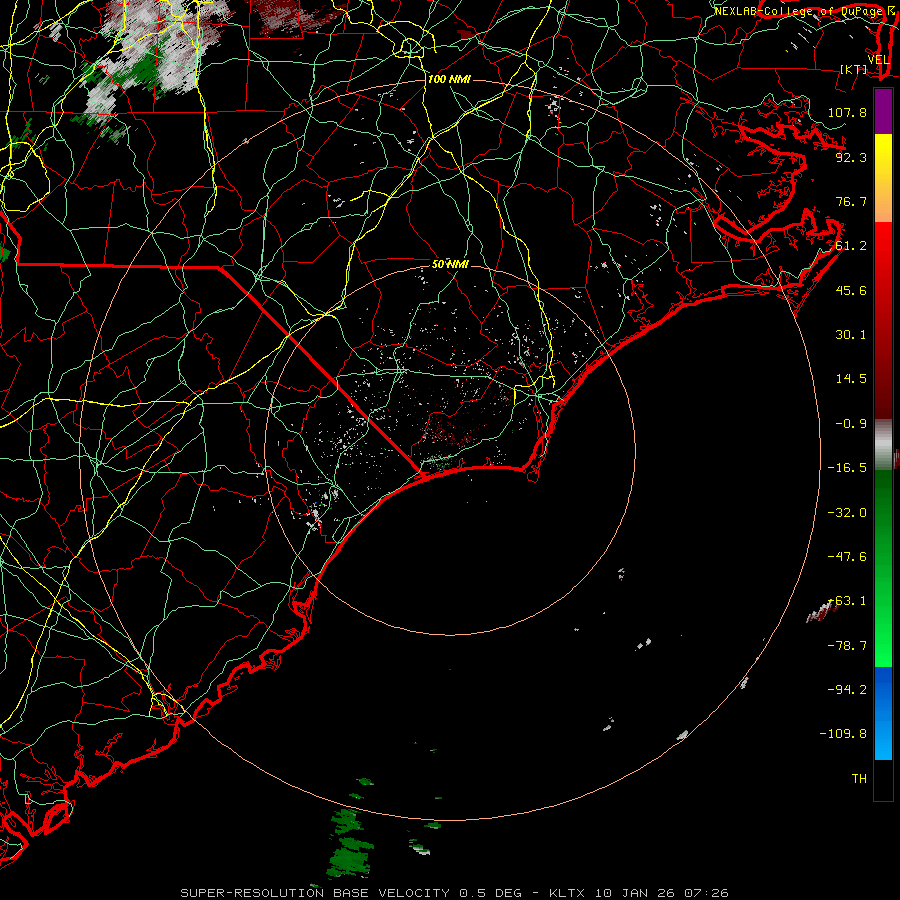This screenshot has height=900, width=900.
Task: Click the -16.5 legend value
Action: pyautogui.click(x=847, y=468)
